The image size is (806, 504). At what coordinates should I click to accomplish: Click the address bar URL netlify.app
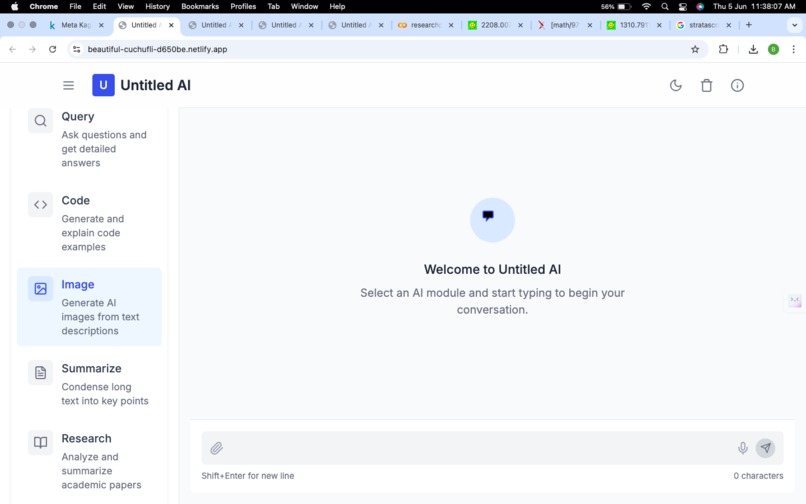coord(157,49)
